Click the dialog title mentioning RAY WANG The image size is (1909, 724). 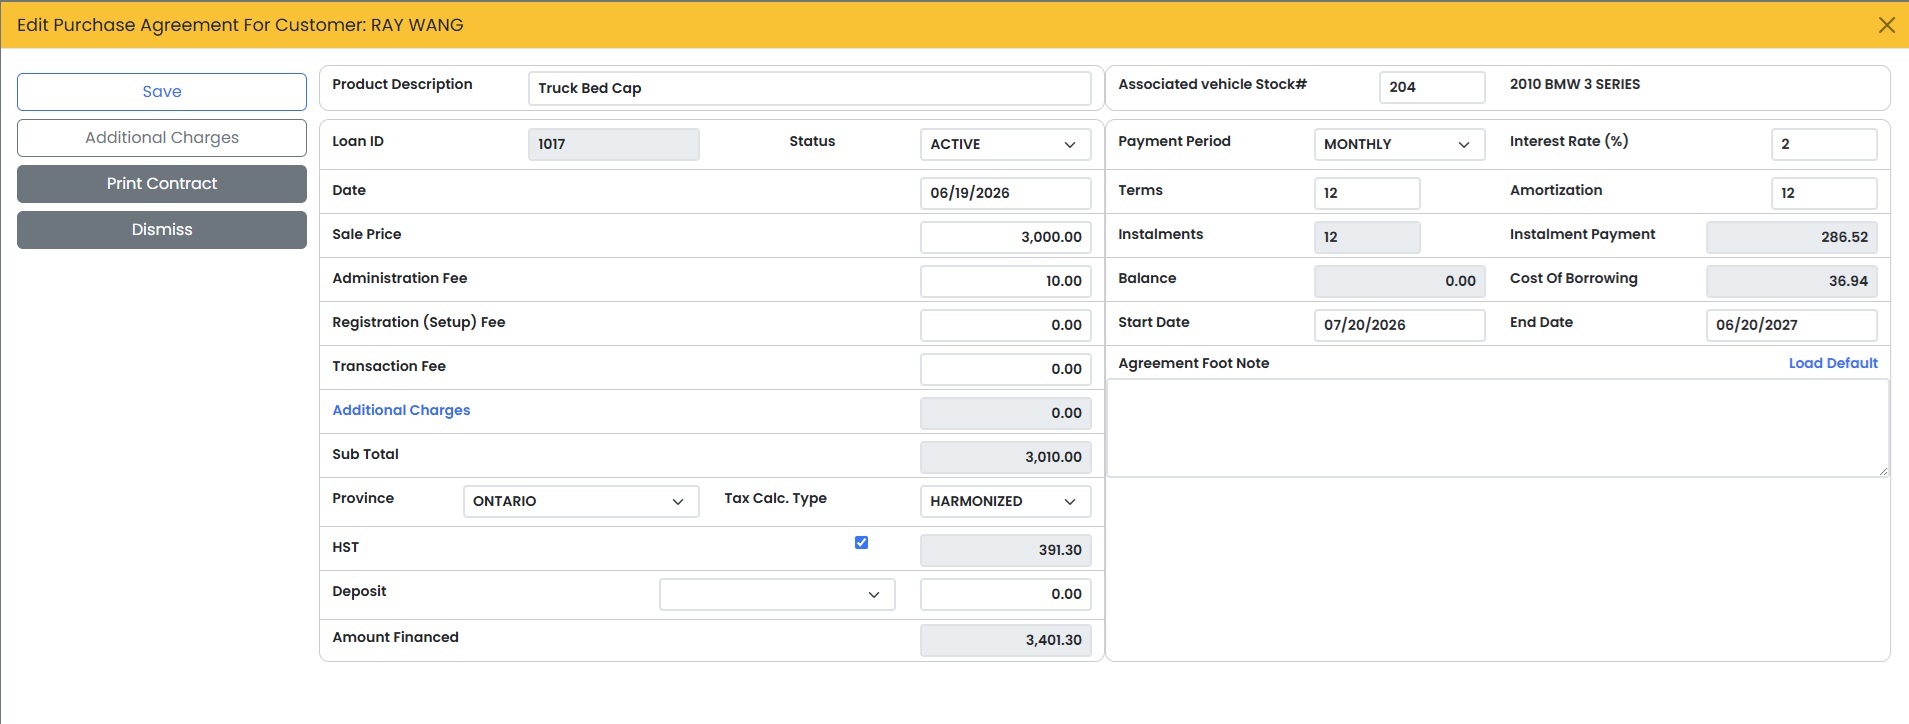pyautogui.click(x=240, y=25)
